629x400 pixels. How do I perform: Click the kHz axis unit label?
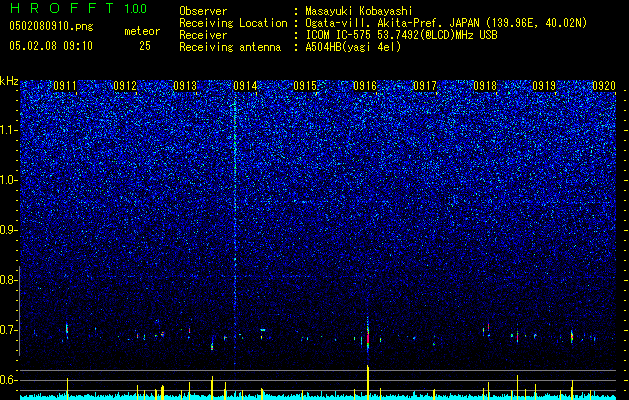[9, 81]
